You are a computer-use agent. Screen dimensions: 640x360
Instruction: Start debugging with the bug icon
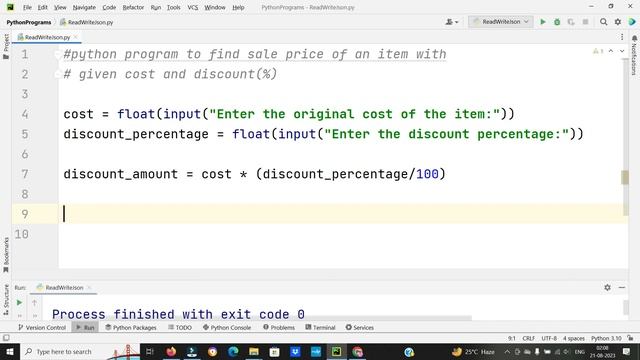557,22
